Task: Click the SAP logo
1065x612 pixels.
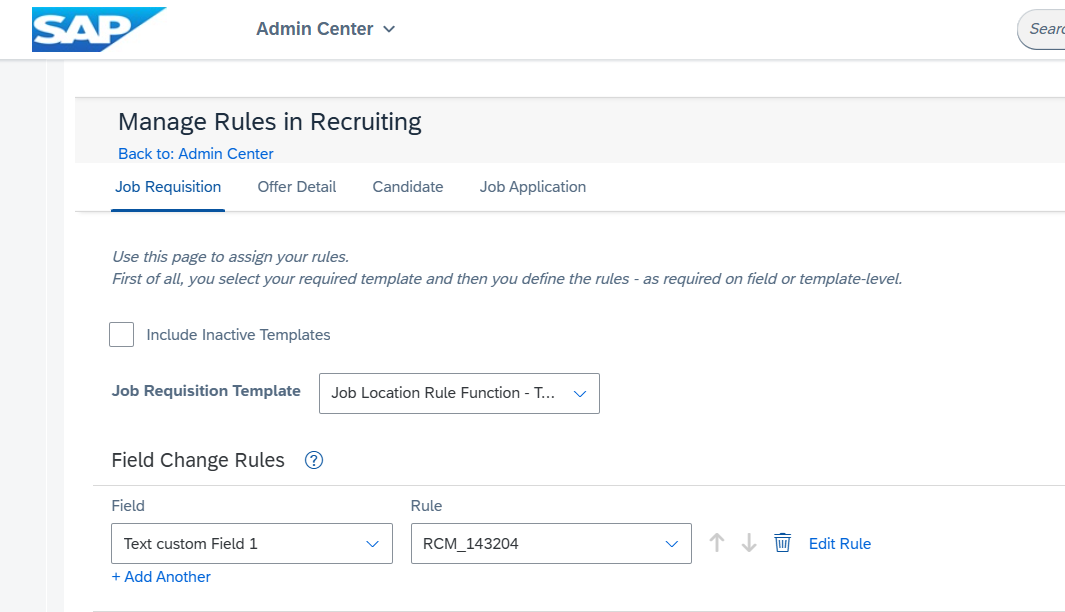Action: coord(98,29)
